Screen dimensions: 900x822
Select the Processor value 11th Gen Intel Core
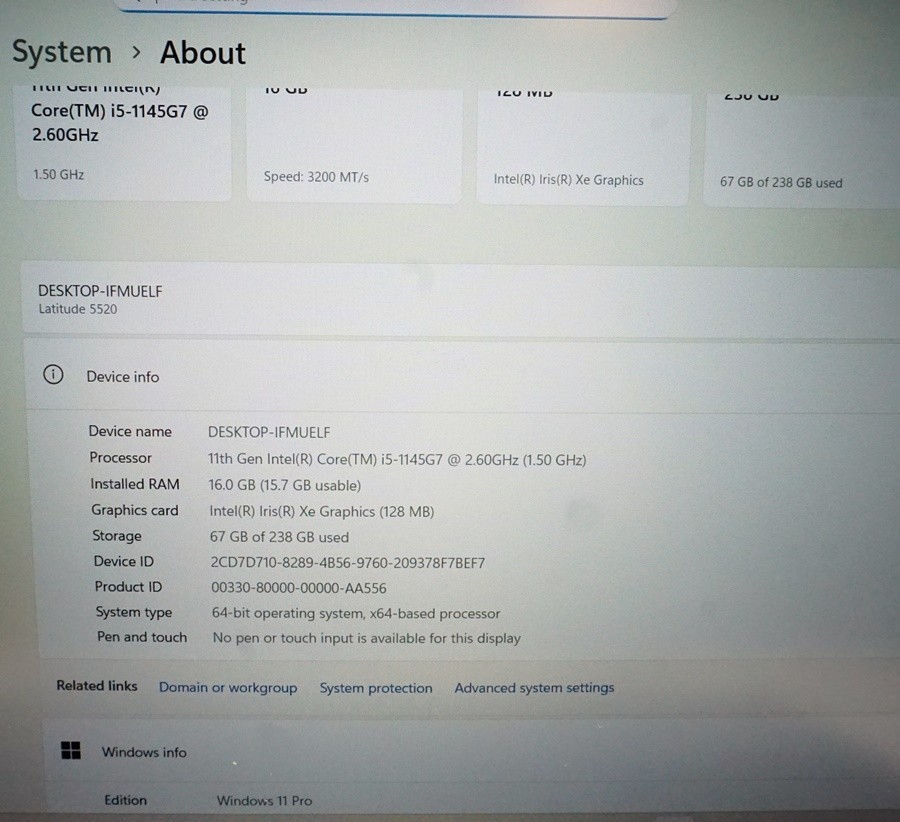[x=397, y=459]
